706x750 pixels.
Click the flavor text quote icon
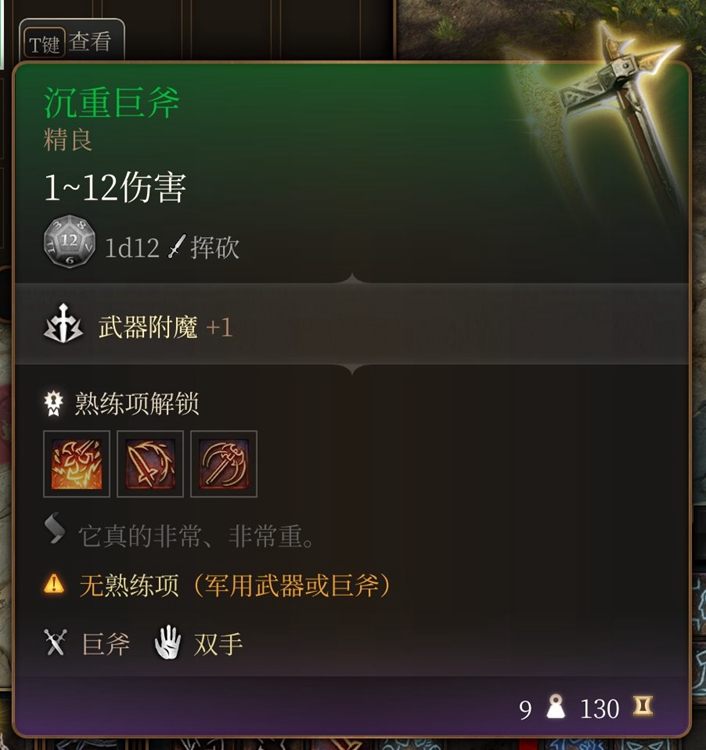55,528
